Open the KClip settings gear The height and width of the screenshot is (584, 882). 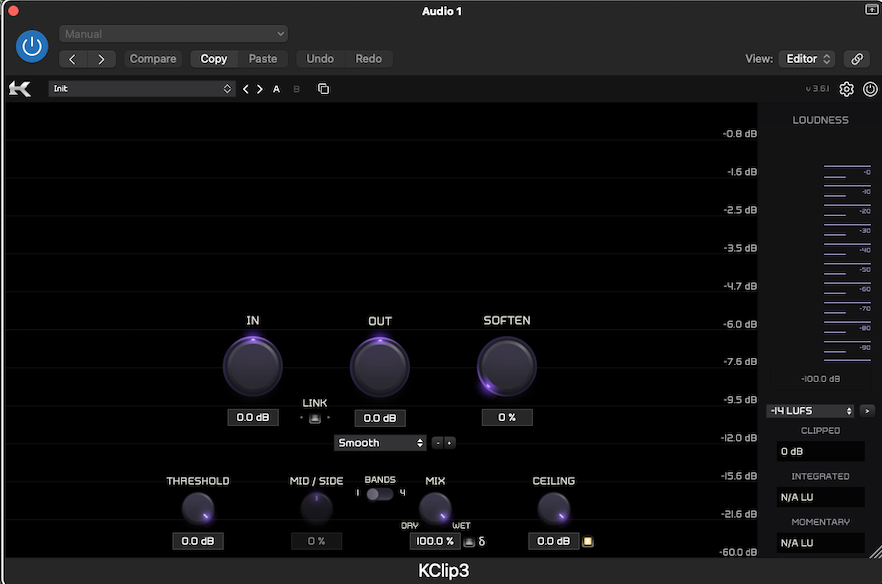pos(847,89)
